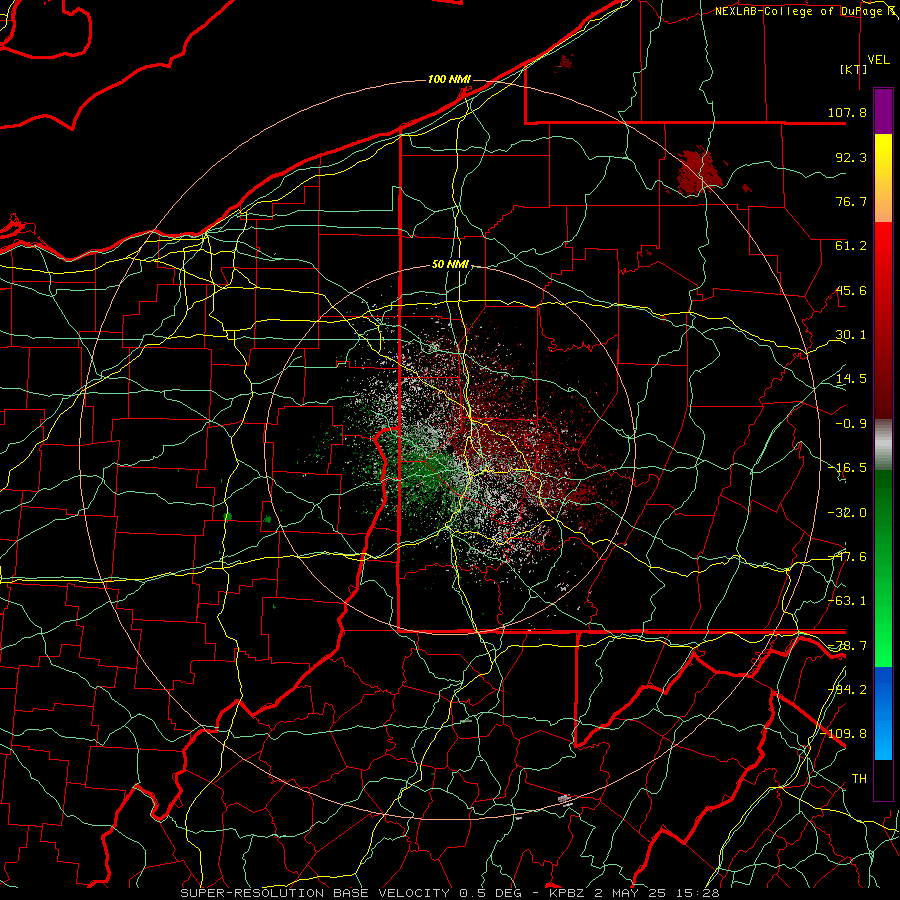Viewport: 900px width, 900px height.
Task: Click the -109.8 scale value
Action: (844, 734)
